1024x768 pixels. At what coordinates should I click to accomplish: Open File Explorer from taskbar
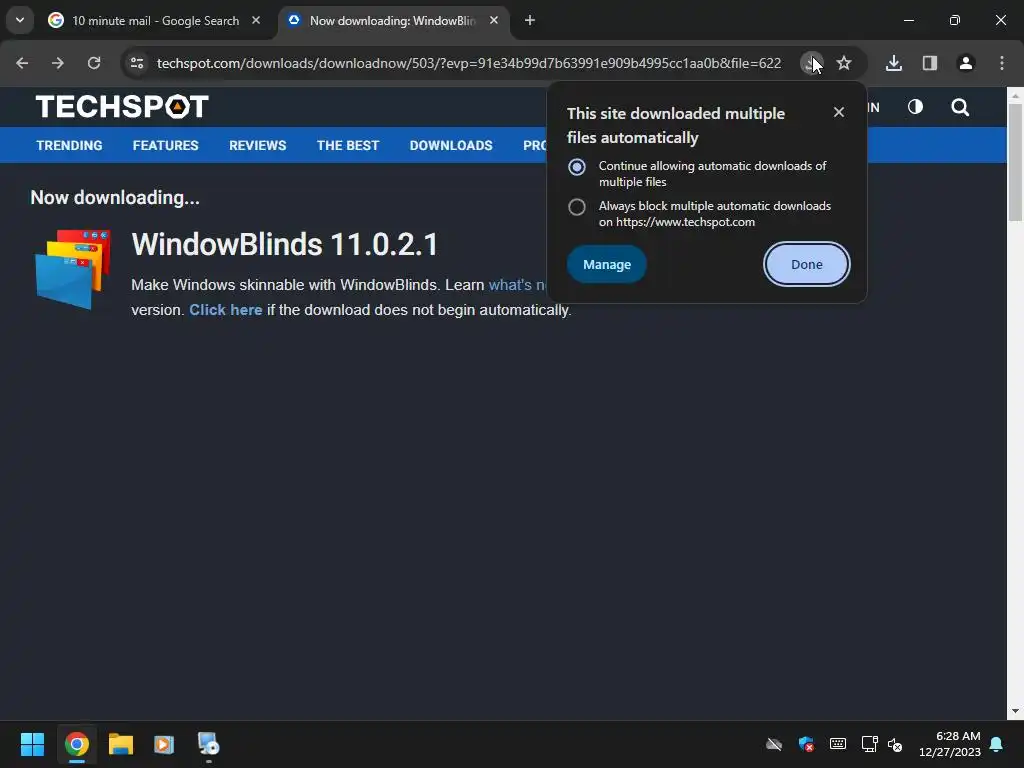click(121, 744)
